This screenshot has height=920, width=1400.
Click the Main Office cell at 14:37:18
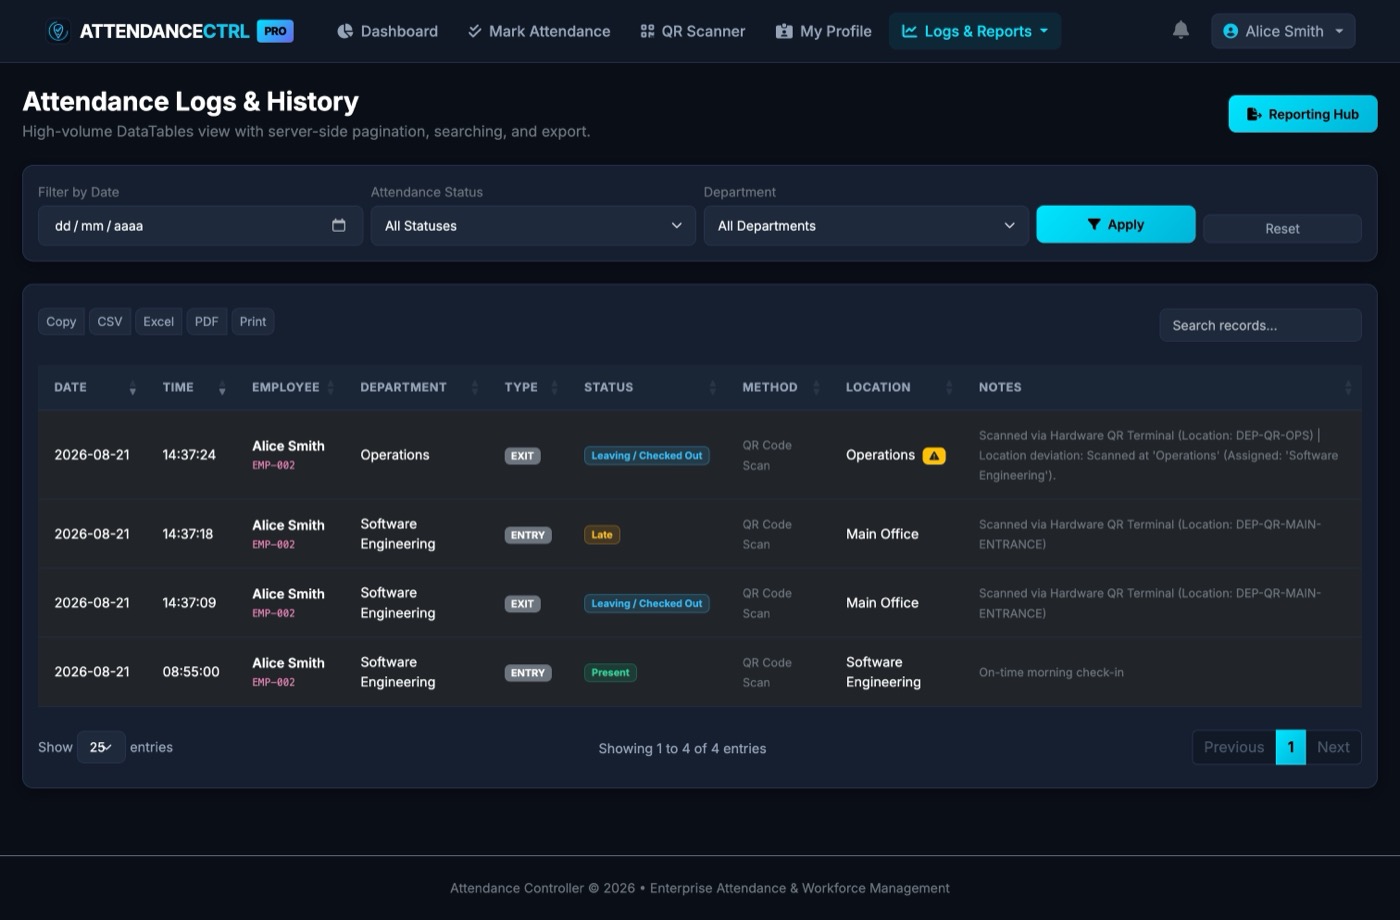tap(882, 534)
